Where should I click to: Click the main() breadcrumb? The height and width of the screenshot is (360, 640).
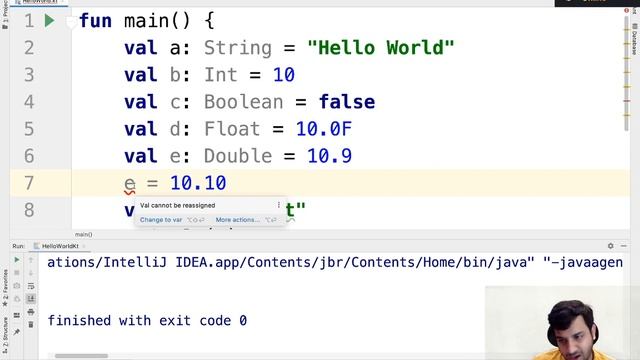[x=84, y=235]
